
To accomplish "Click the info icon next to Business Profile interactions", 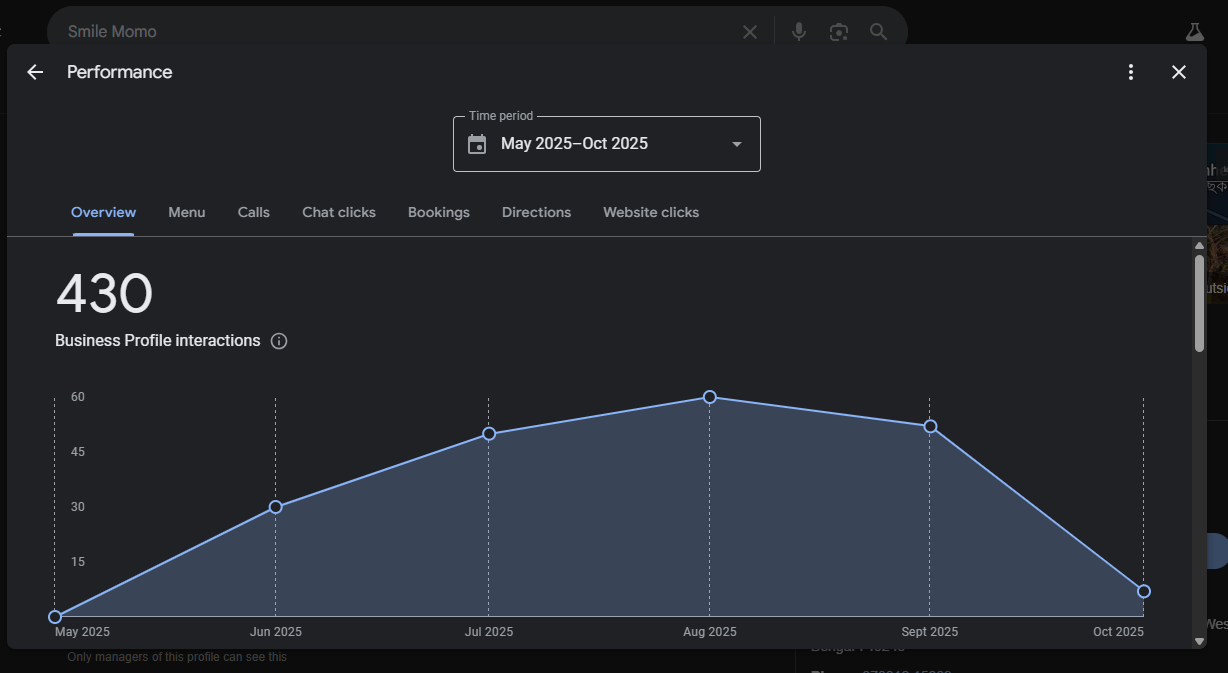I will (279, 341).
